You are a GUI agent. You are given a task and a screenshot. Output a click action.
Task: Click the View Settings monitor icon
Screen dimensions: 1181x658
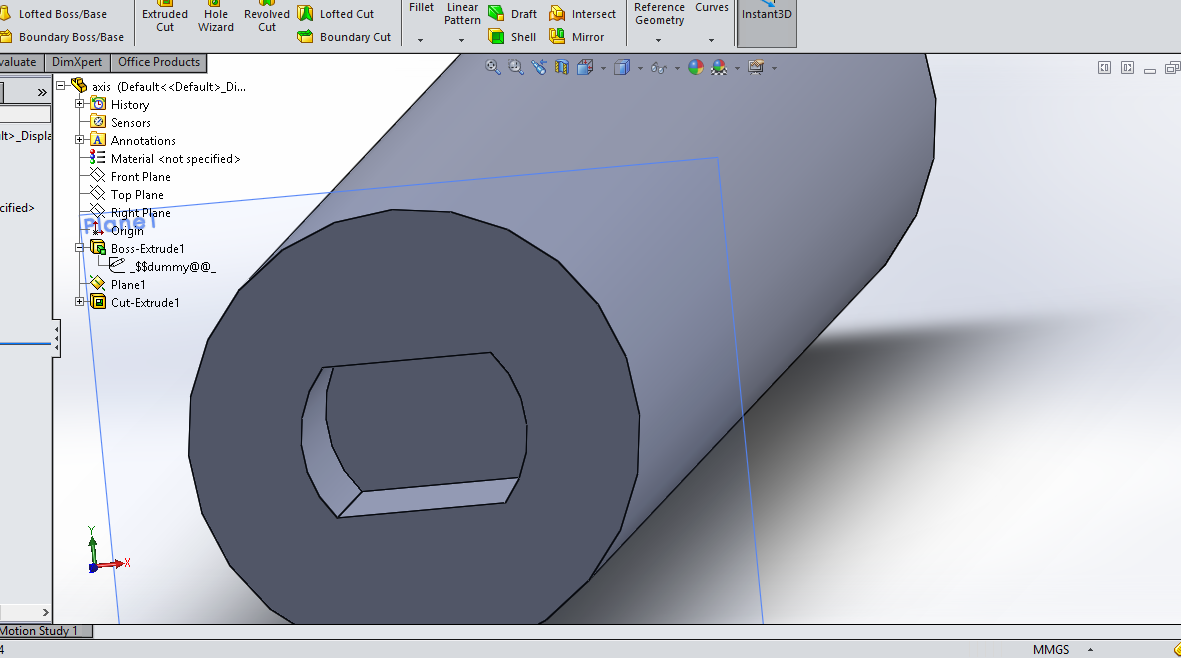756,67
